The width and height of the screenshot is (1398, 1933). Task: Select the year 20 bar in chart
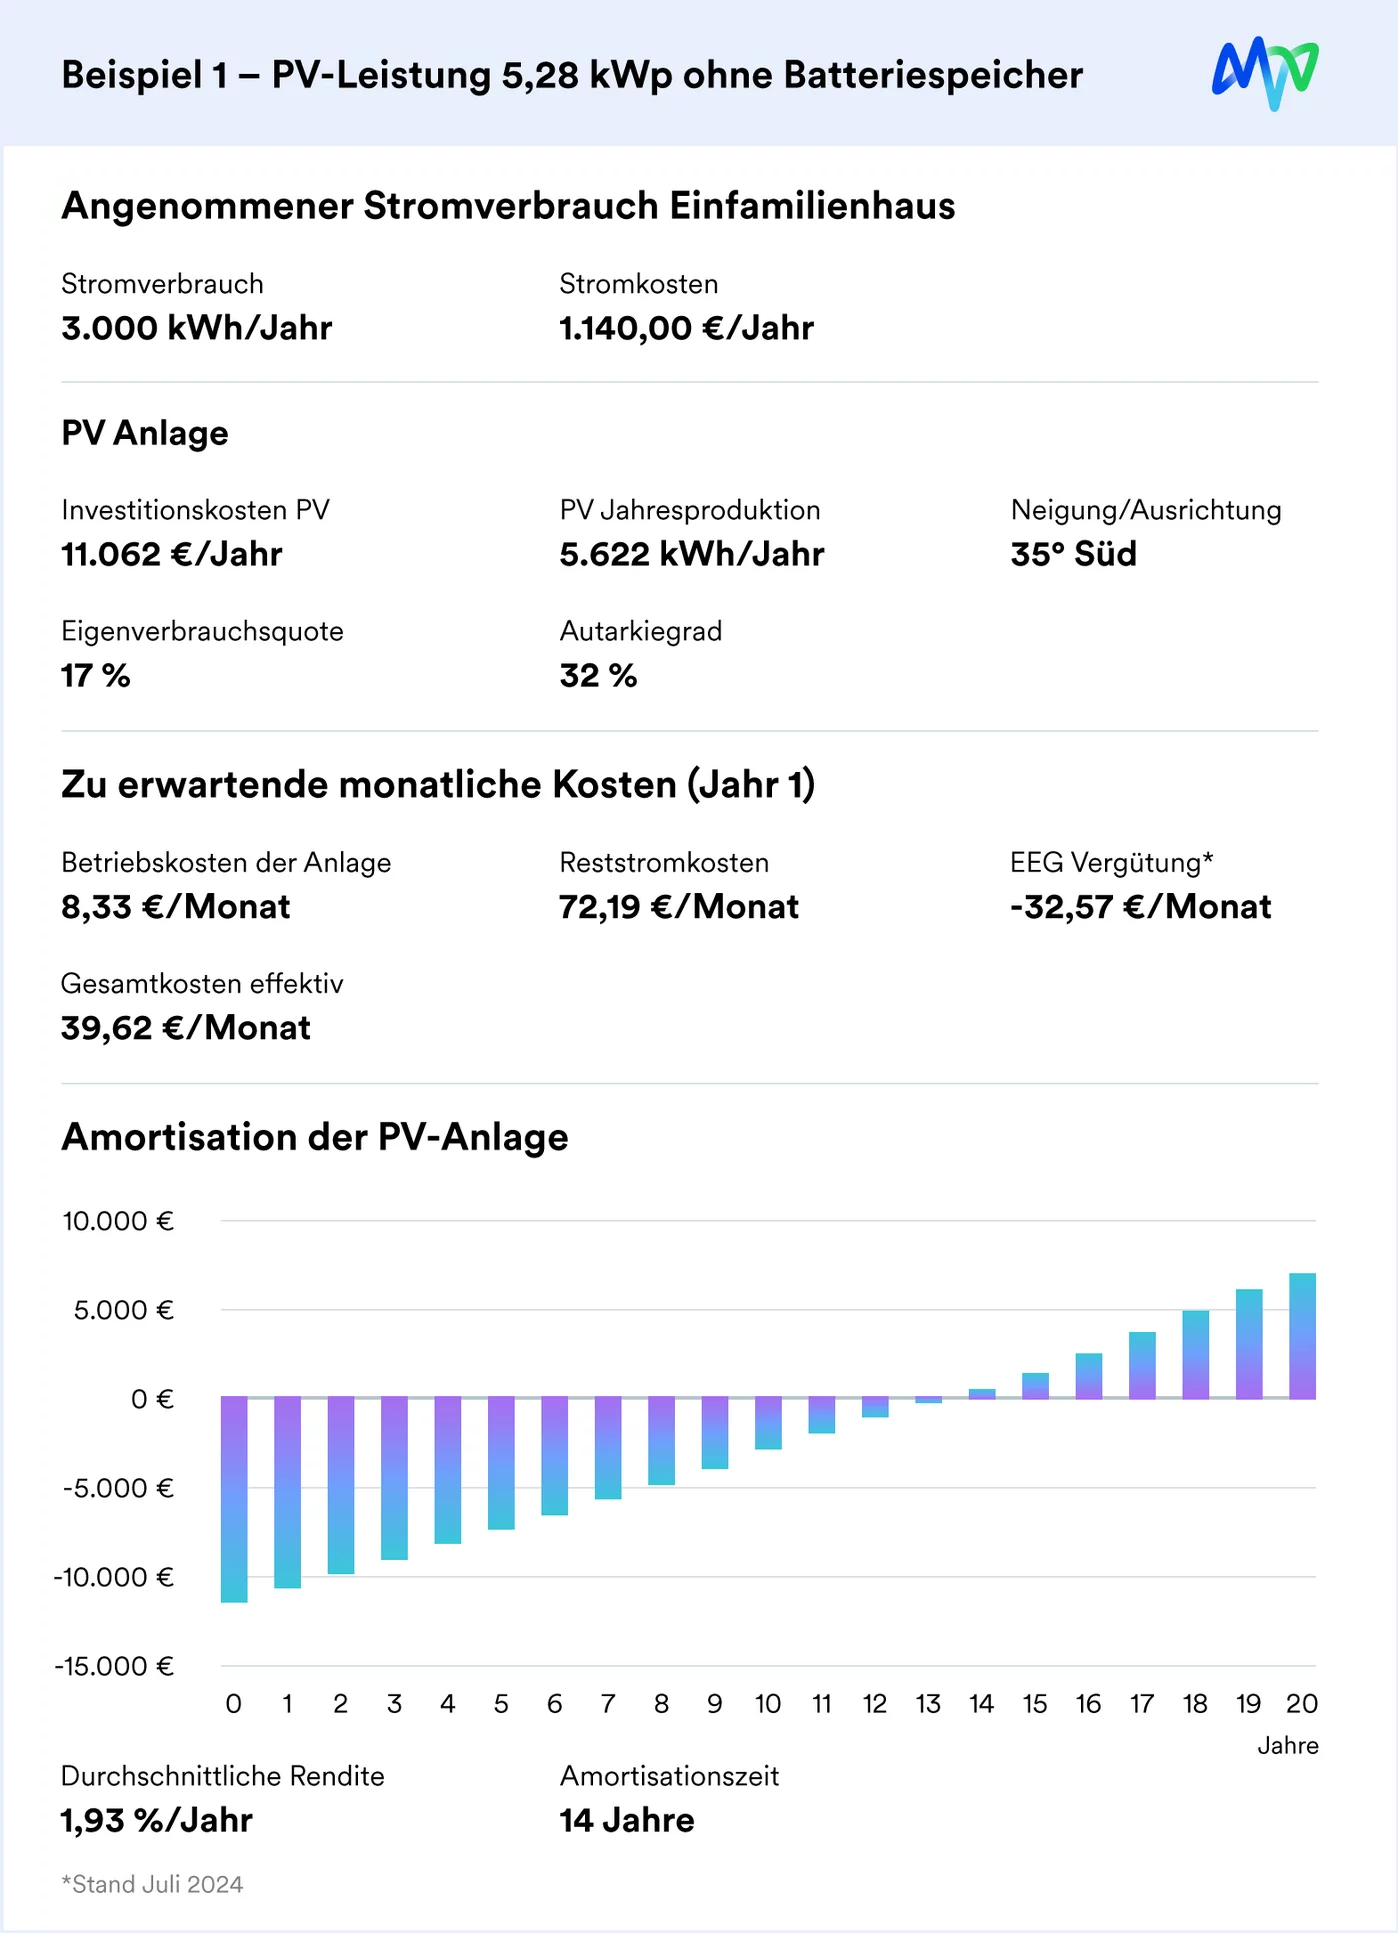click(1302, 1335)
